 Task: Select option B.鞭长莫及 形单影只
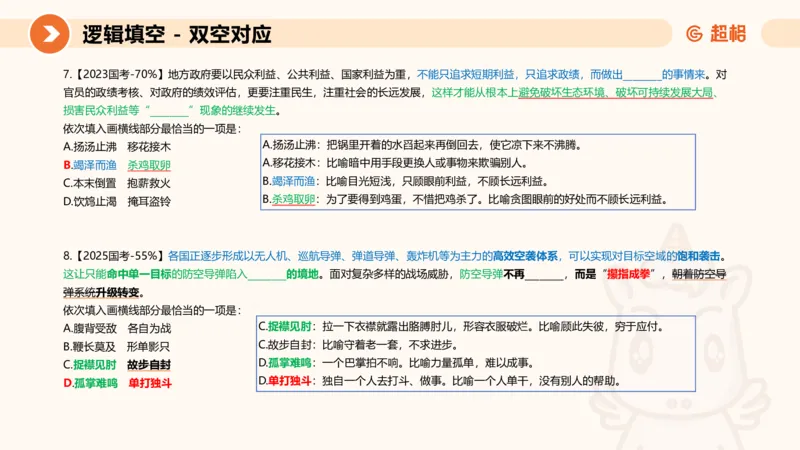point(116,347)
